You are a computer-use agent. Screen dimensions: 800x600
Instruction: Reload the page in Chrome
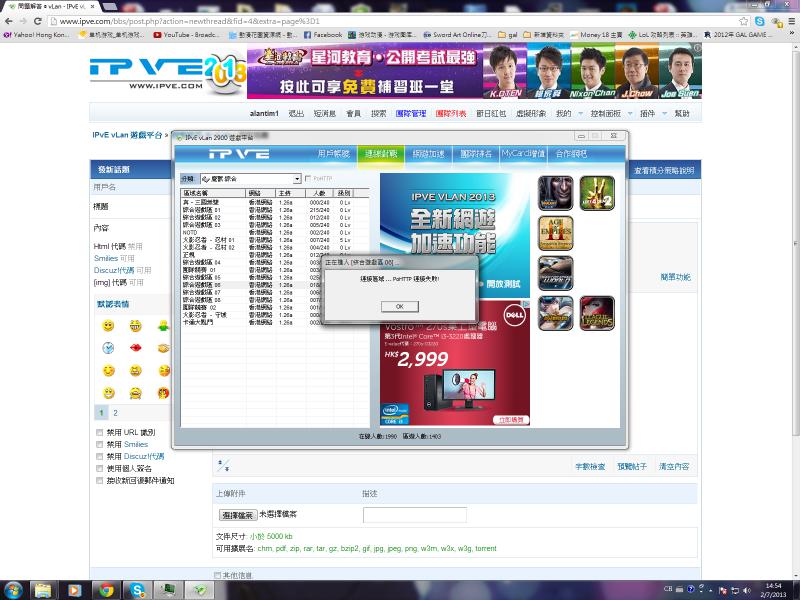[x=37, y=21]
